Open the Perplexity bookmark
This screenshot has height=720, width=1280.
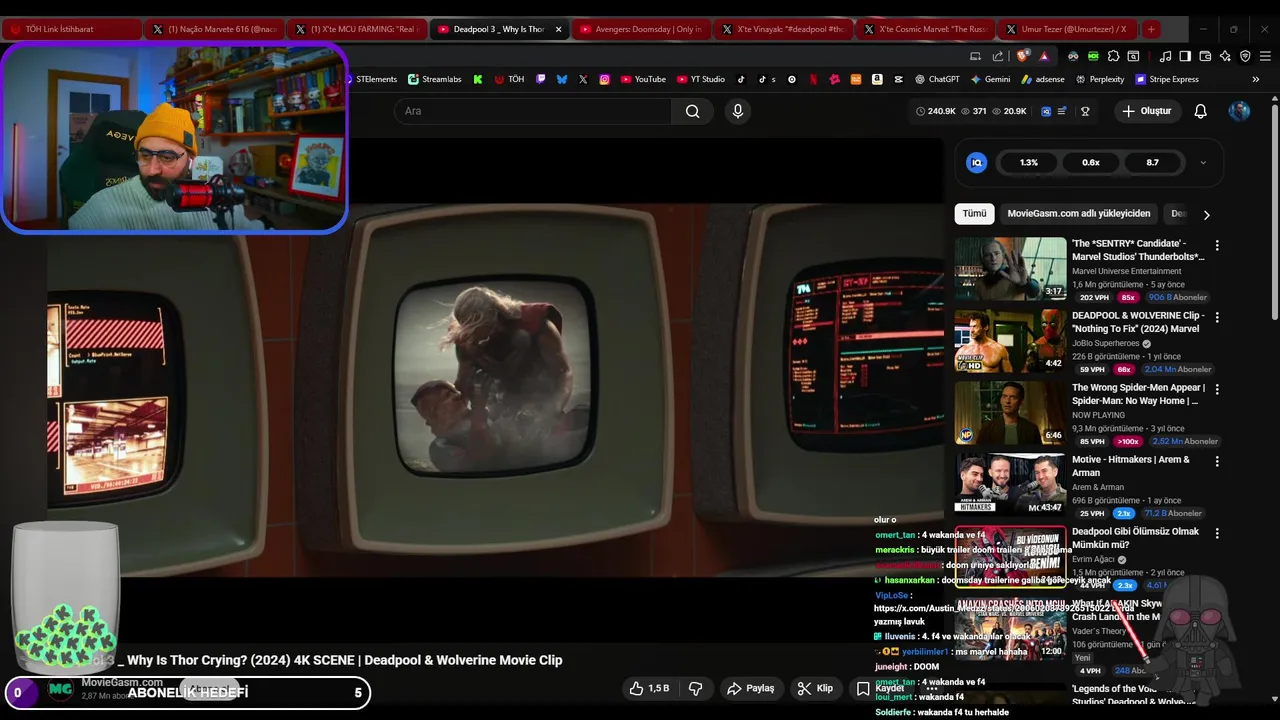pos(1100,79)
